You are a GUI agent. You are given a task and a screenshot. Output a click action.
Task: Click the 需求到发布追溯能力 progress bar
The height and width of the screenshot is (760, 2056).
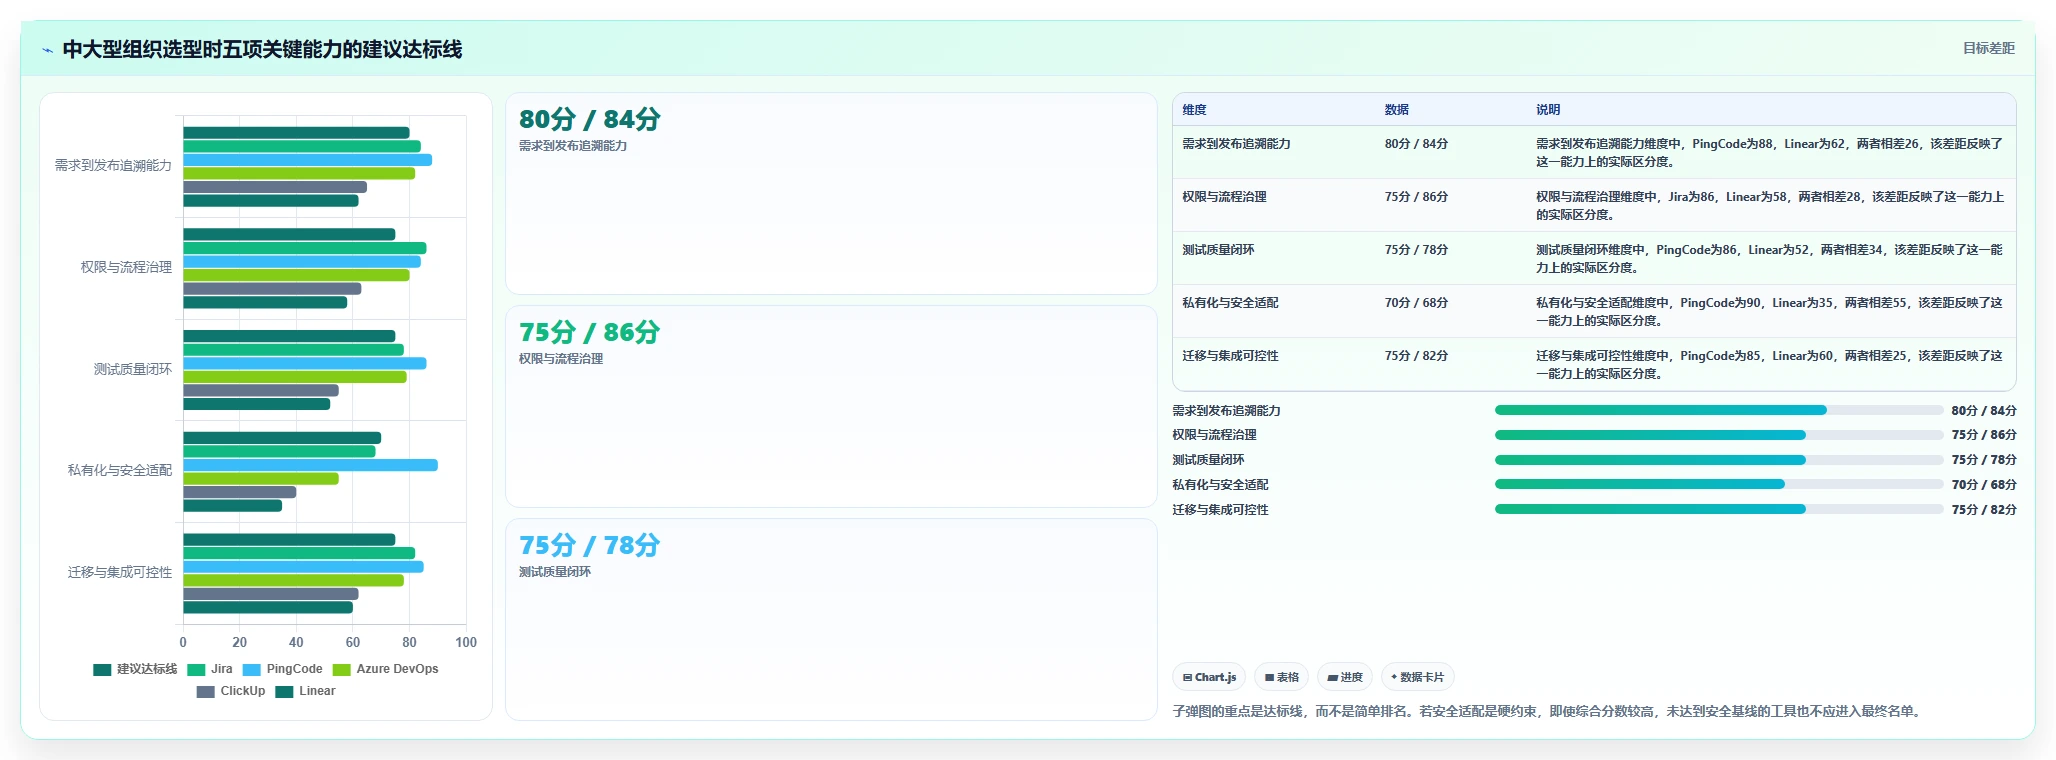tap(1719, 410)
